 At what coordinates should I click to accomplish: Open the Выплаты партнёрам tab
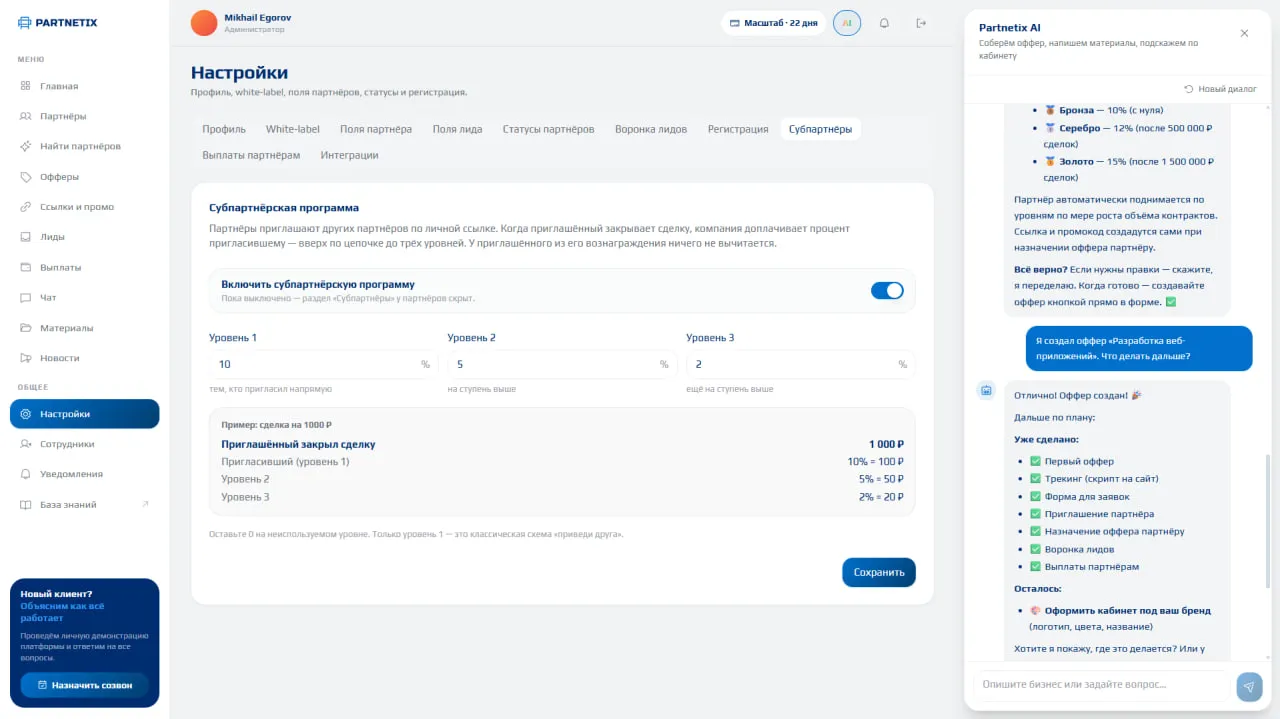251,155
